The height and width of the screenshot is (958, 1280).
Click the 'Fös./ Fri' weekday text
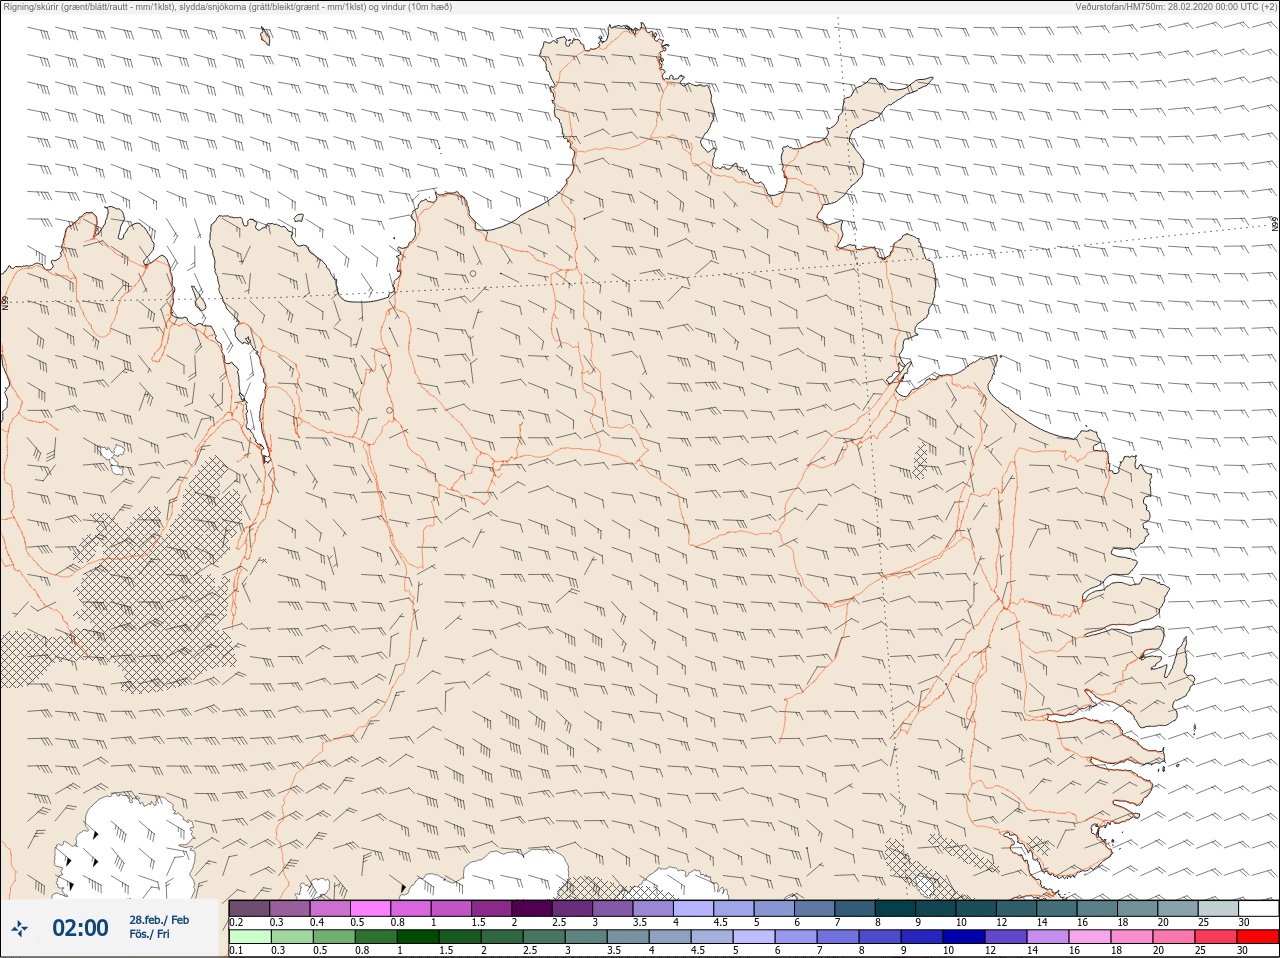(149, 935)
